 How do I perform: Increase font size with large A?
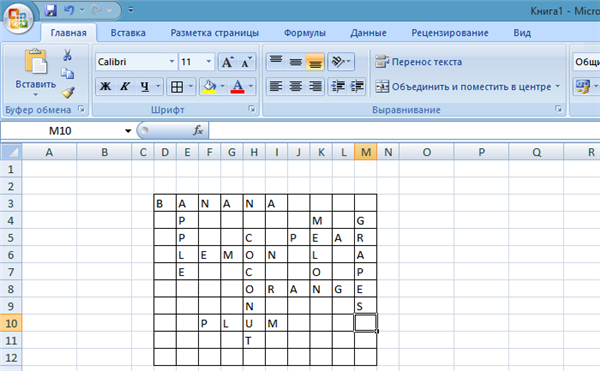point(227,62)
